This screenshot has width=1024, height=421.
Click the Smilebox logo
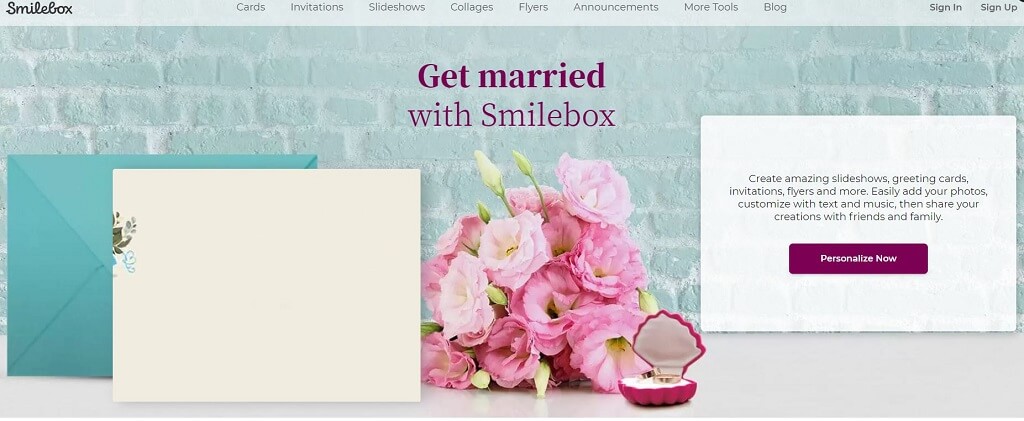point(39,8)
